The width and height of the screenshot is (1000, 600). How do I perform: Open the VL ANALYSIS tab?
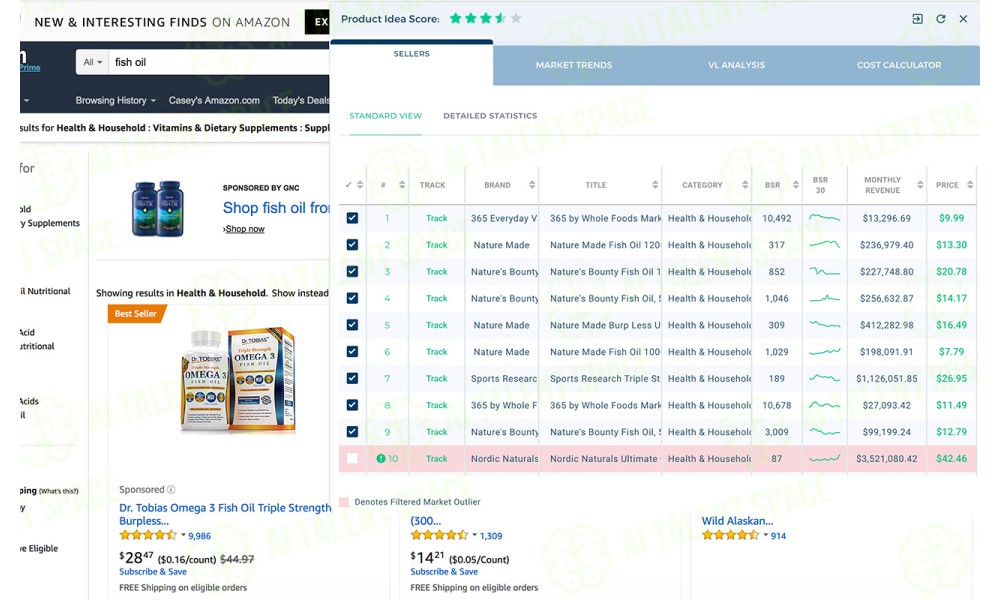[736, 65]
